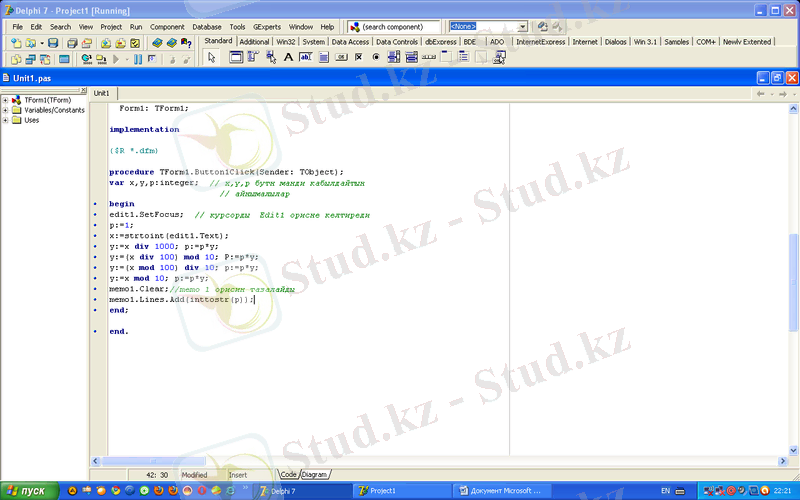Click the Toggle Form/Unit toolbar icon
The width and height of the screenshot is (800, 500).
pyautogui.click(x=45, y=59)
